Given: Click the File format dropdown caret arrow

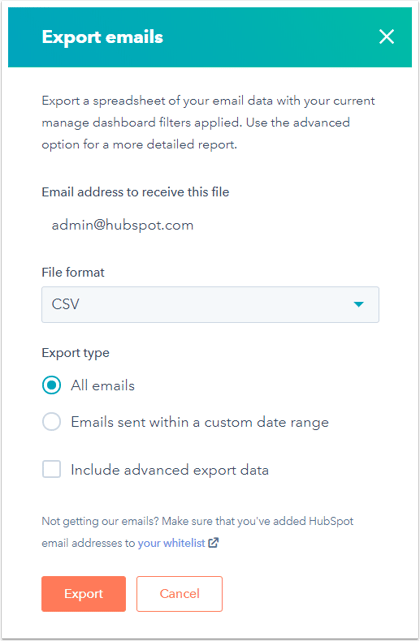Looking at the screenshot, I should click(x=359, y=304).
